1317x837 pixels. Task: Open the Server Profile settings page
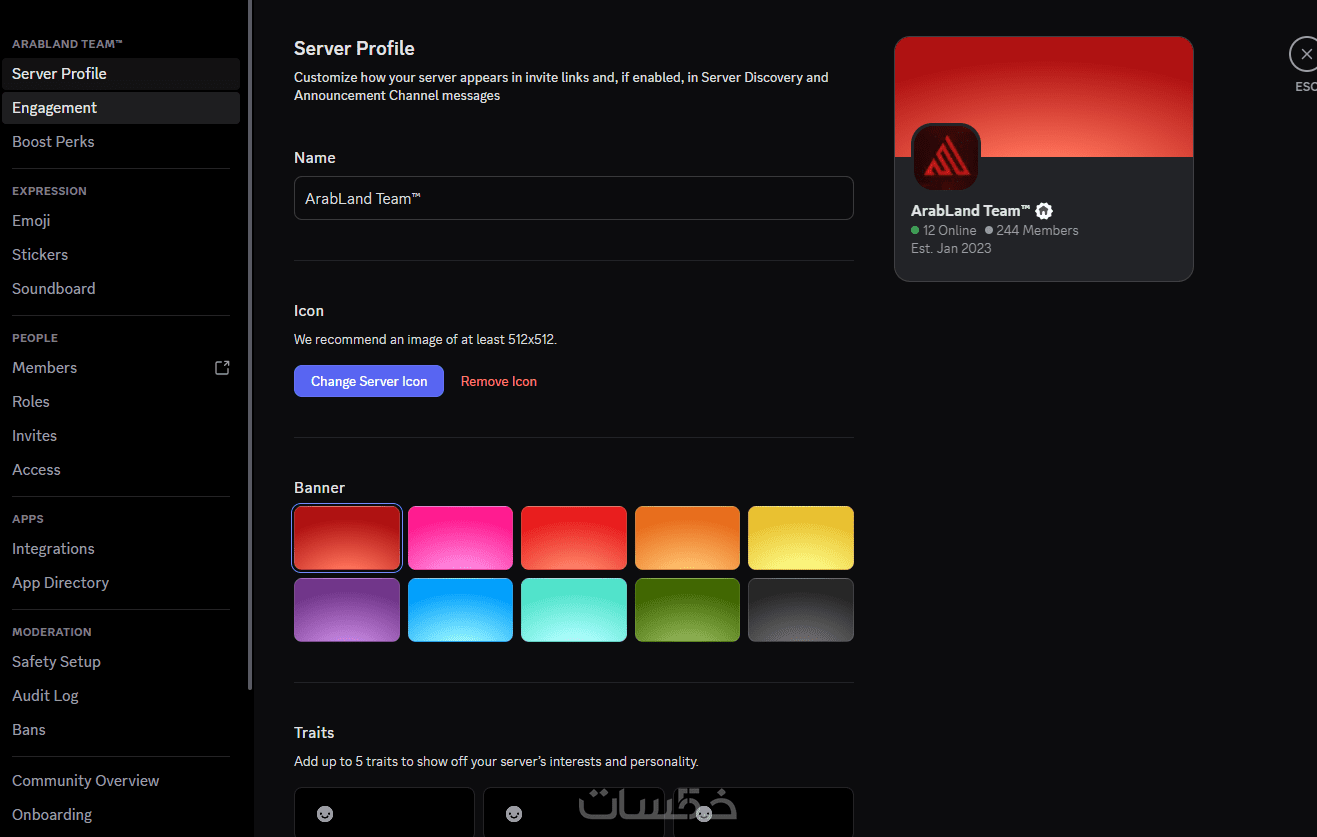[x=121, y=74]
